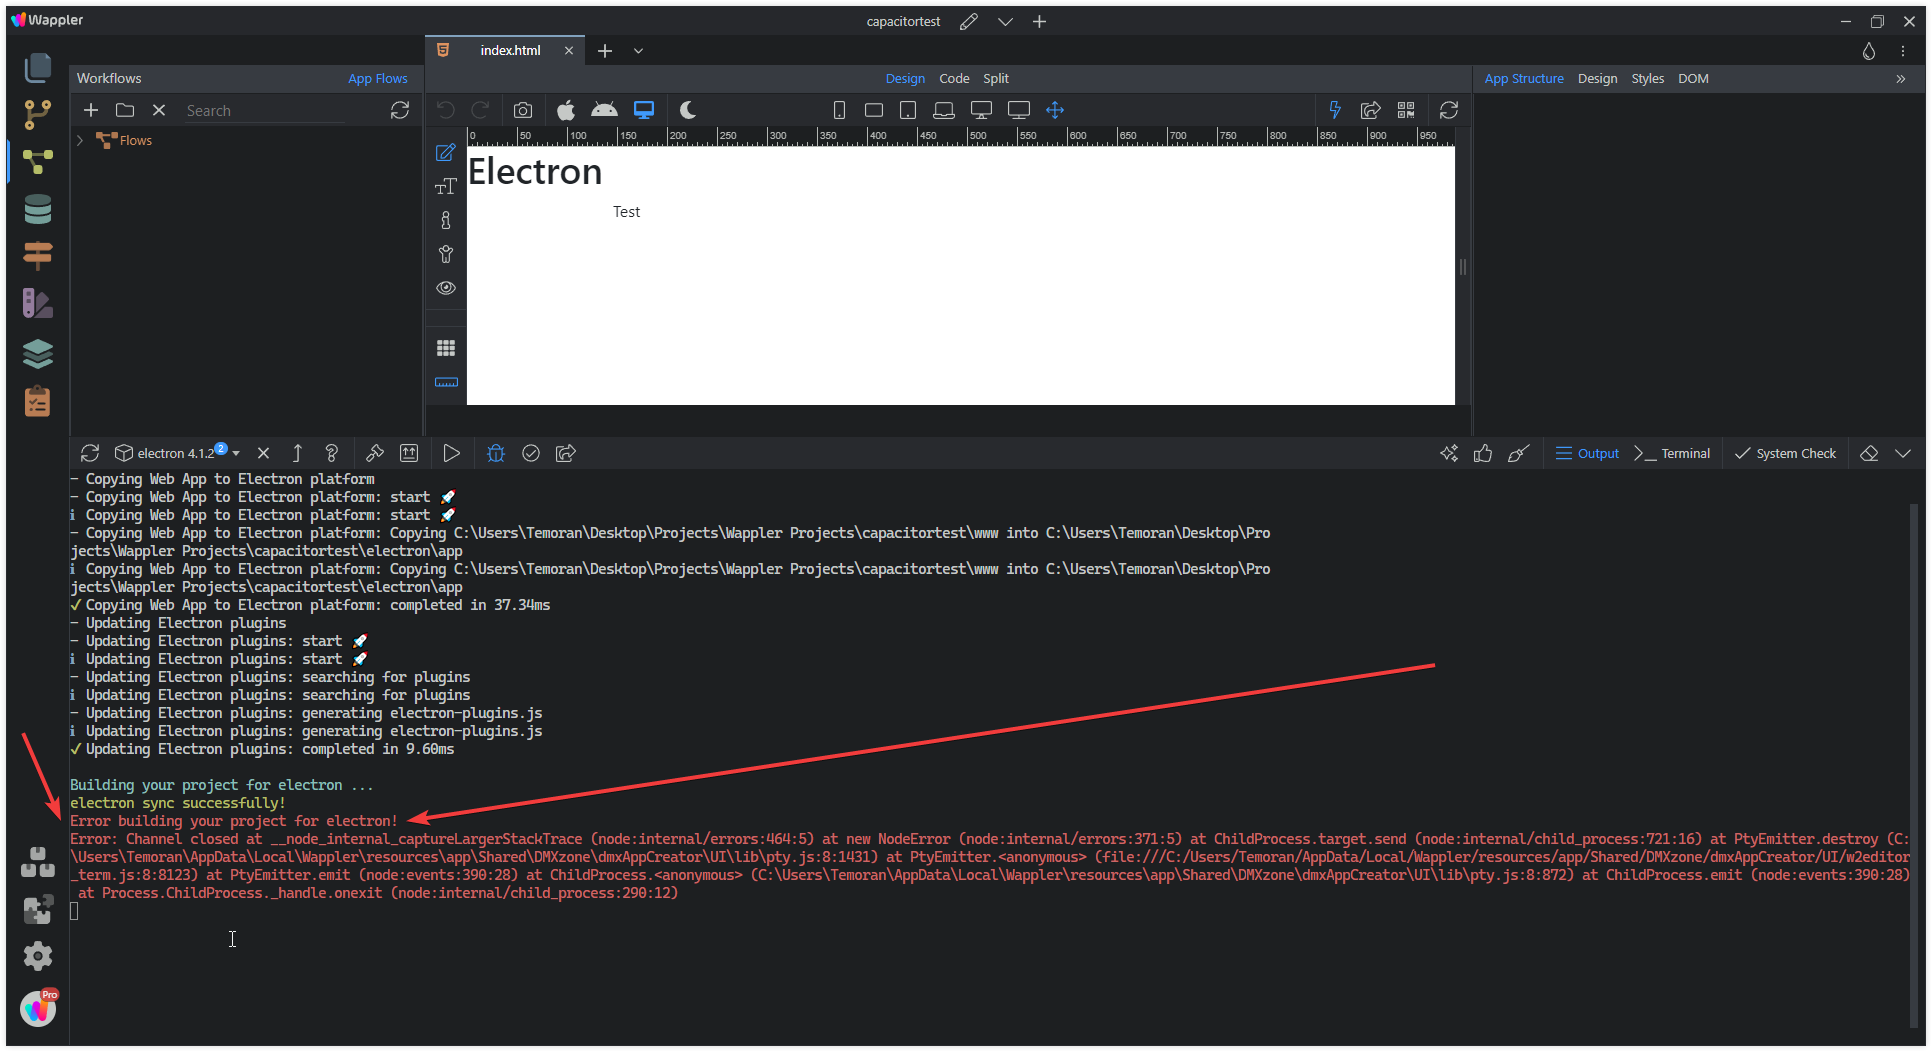Select the text editing tool
1932x1052 pixels.
click(x=446, y=187)
